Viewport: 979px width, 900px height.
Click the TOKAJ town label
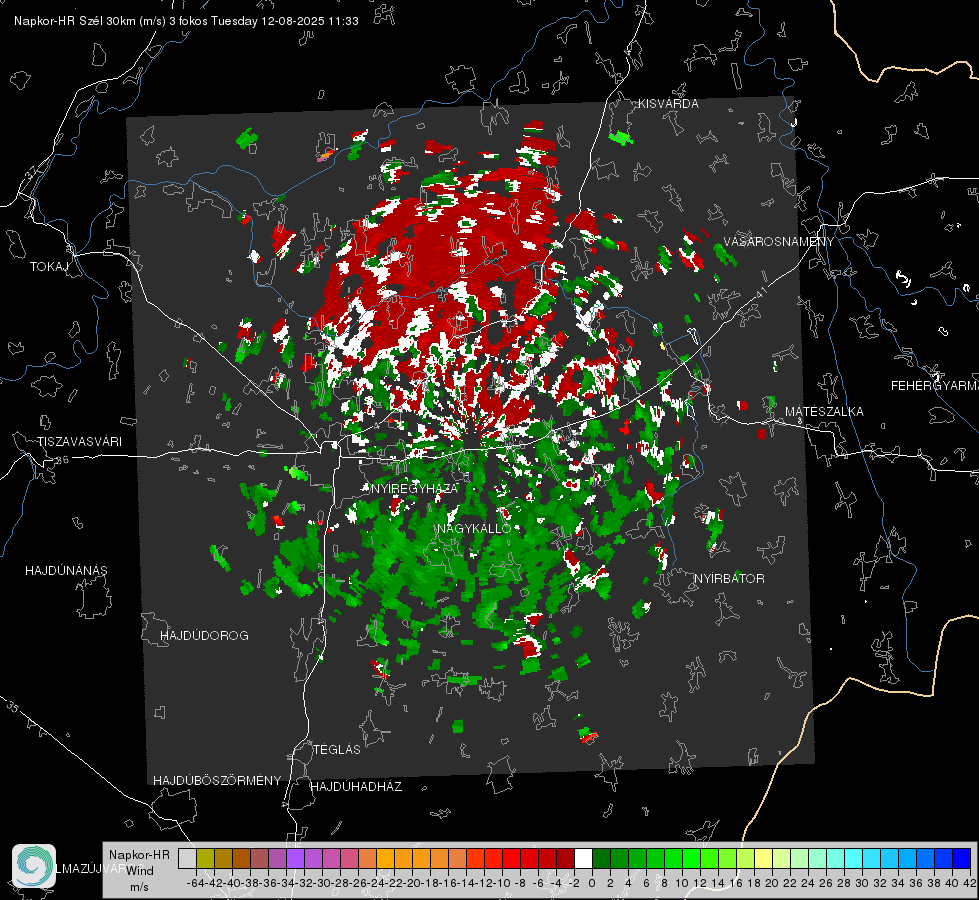pyautogui.click(x=49, y=267)
